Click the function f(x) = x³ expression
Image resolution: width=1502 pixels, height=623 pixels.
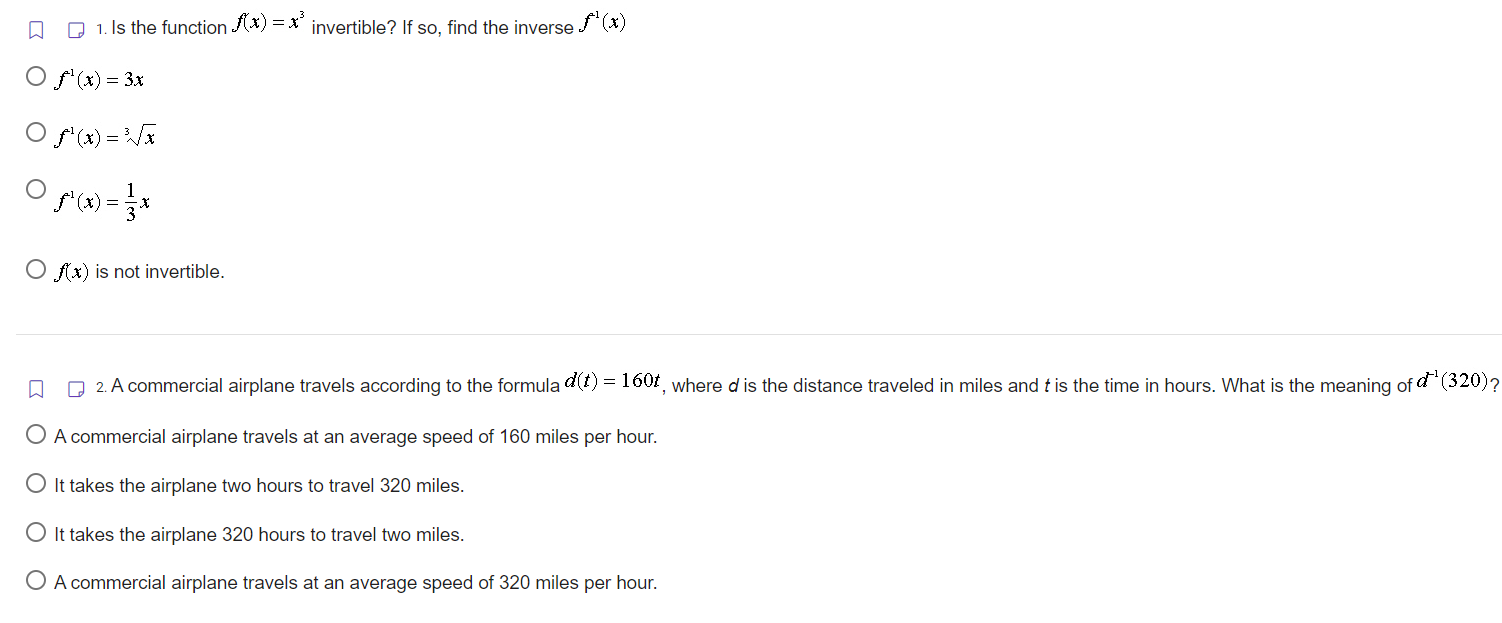click(x=264, y=24)
